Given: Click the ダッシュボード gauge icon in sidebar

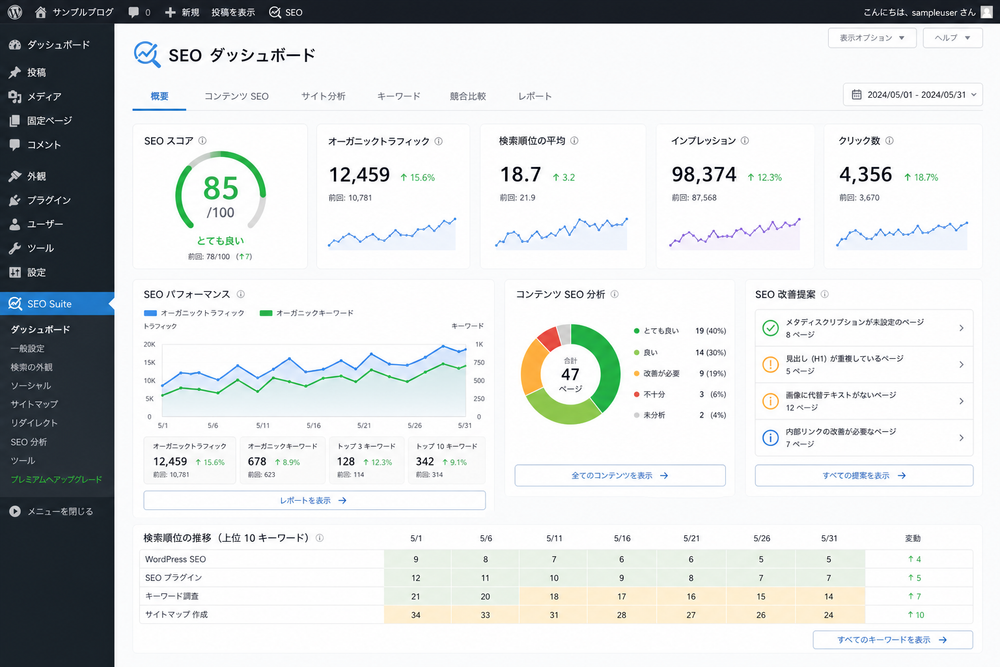Looking at the screenshot, I should 15,45.
